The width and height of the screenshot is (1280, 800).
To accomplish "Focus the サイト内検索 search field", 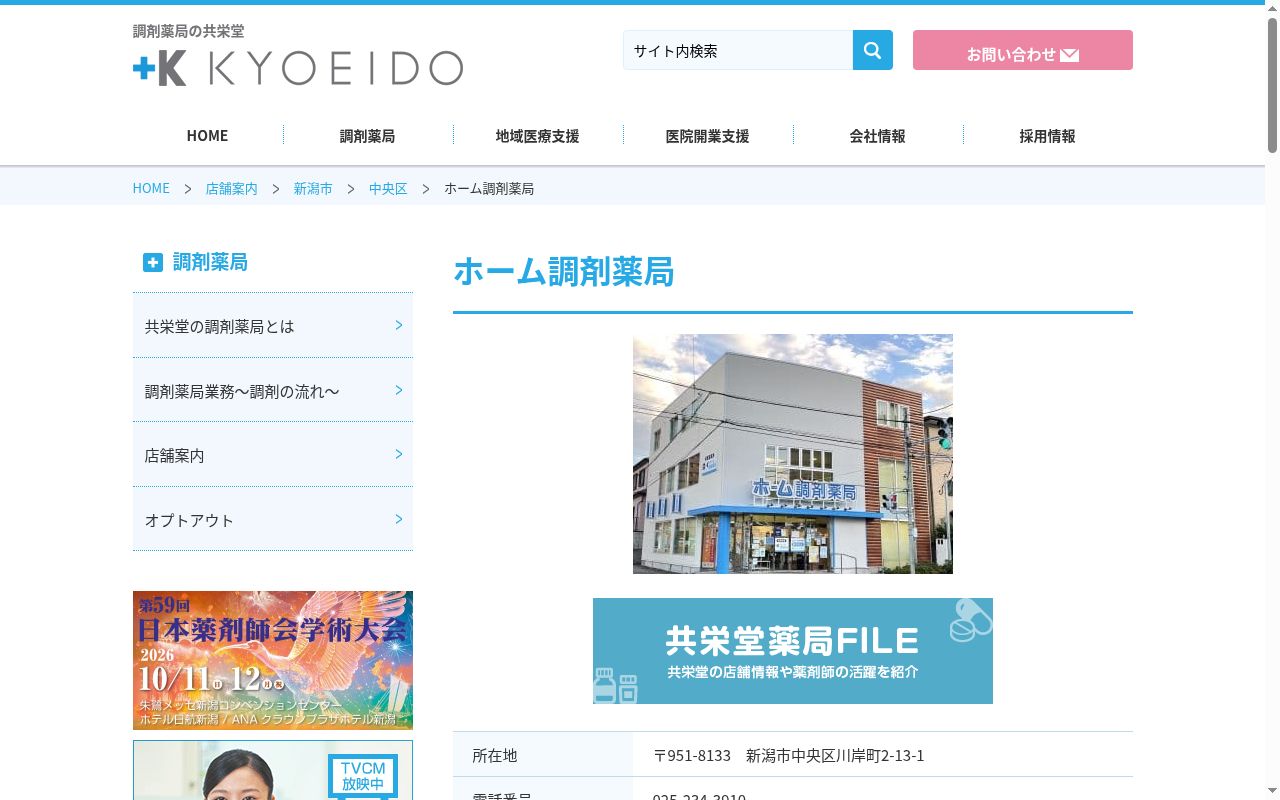I will pos(738,50).
